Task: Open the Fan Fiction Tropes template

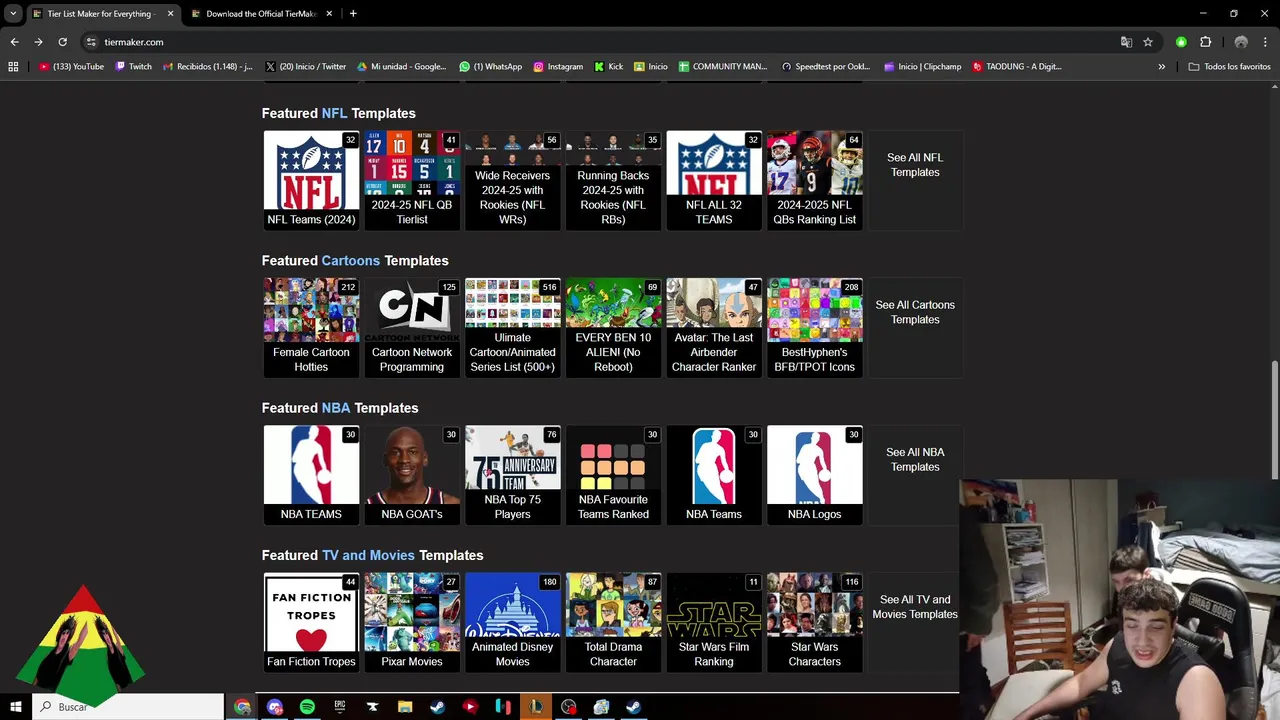Action: [x=311, y=622]
